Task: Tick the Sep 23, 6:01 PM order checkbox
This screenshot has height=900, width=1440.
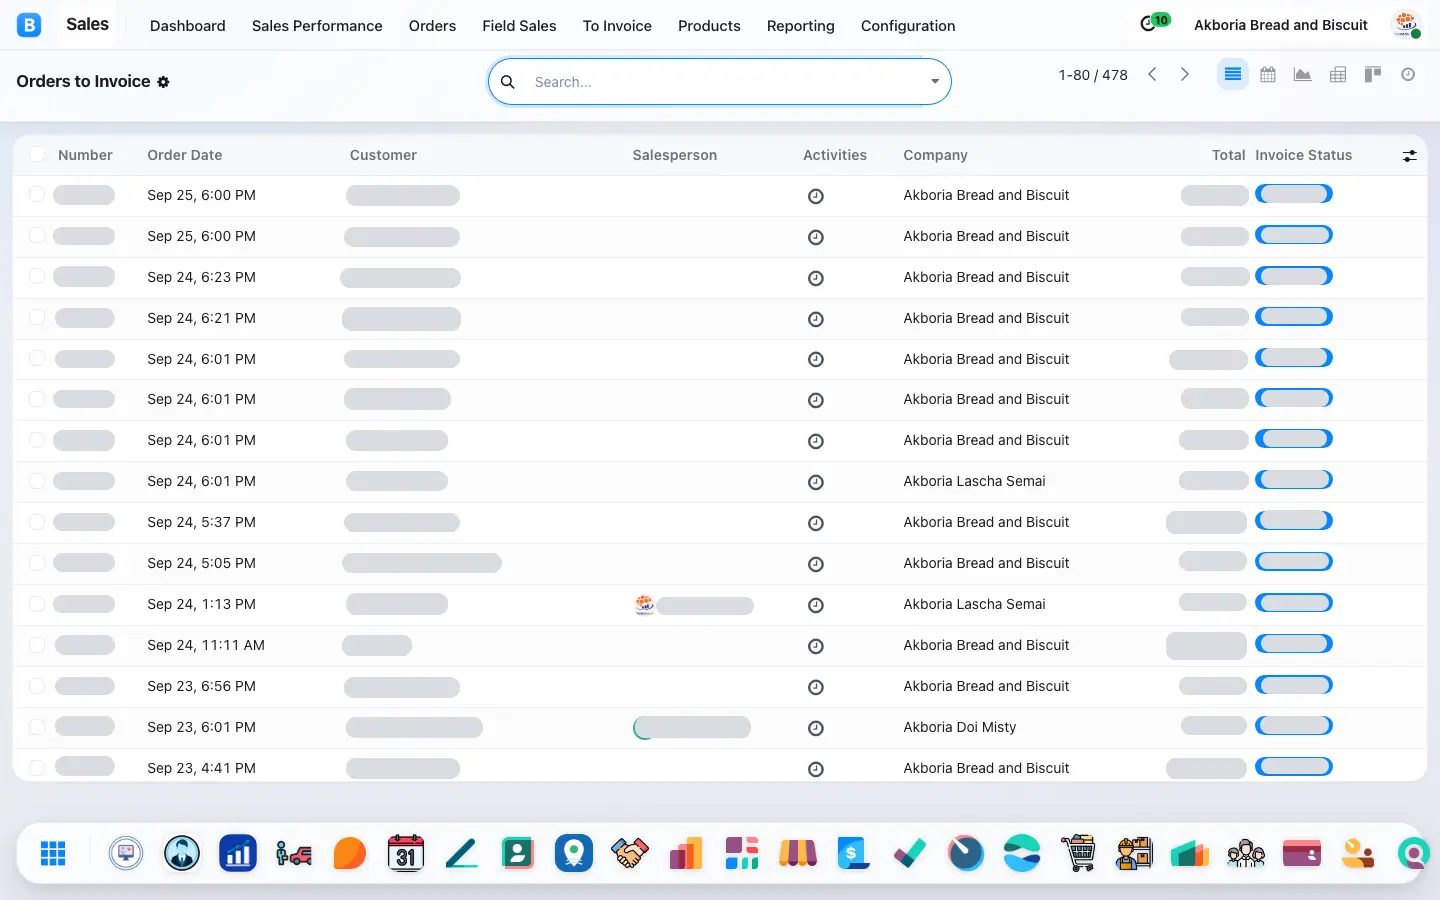Action: (37, 726)
